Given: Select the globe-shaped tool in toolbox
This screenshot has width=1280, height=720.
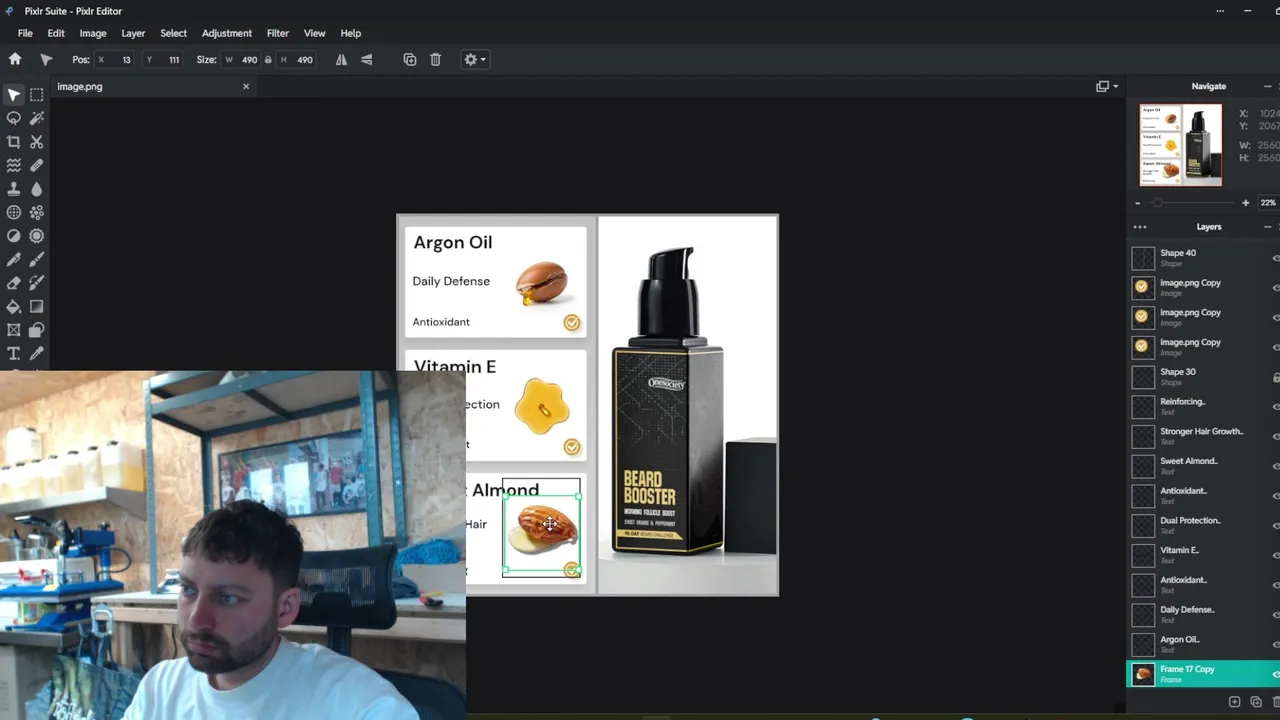Looking at the screenshot, I should pyautogui.click(x=14, y=212).
